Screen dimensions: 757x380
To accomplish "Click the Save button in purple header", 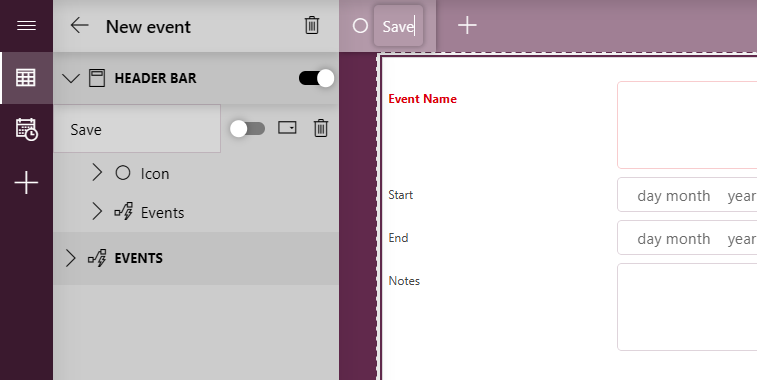I will pos(398,26).
